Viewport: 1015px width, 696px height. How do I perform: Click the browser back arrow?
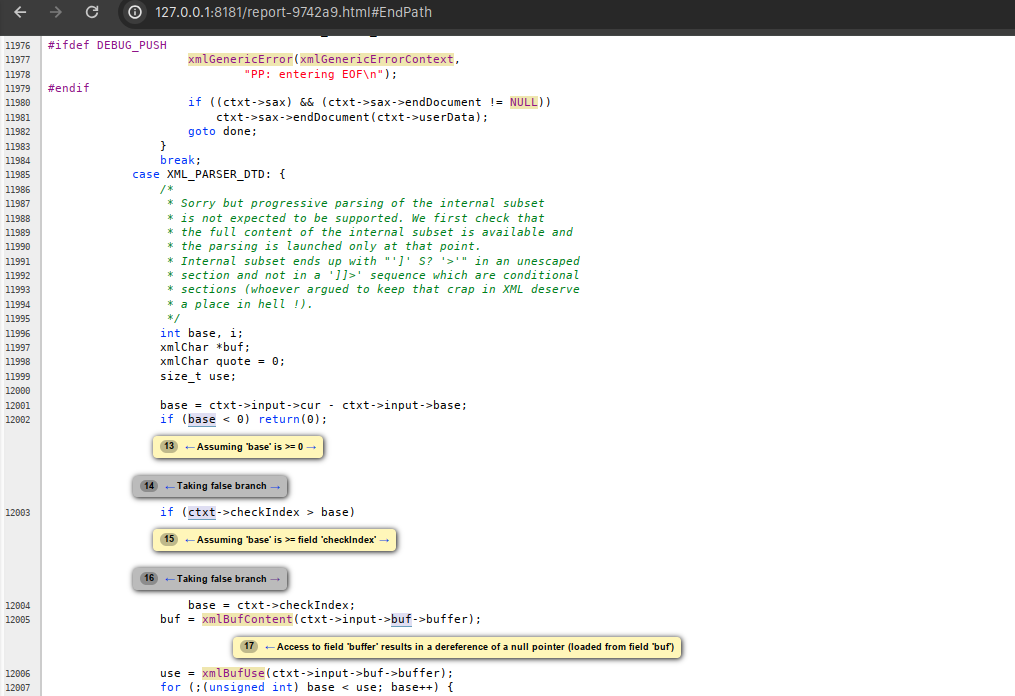(22, 13)
